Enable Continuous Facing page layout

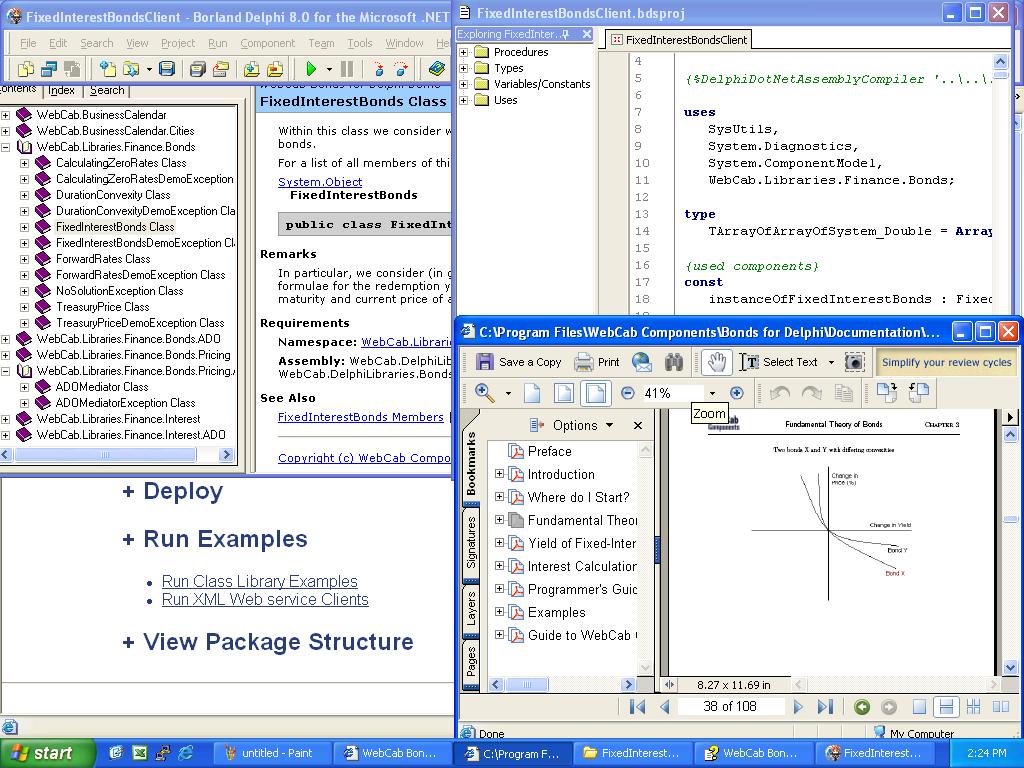pyautogui.click(x=973, y=706)
